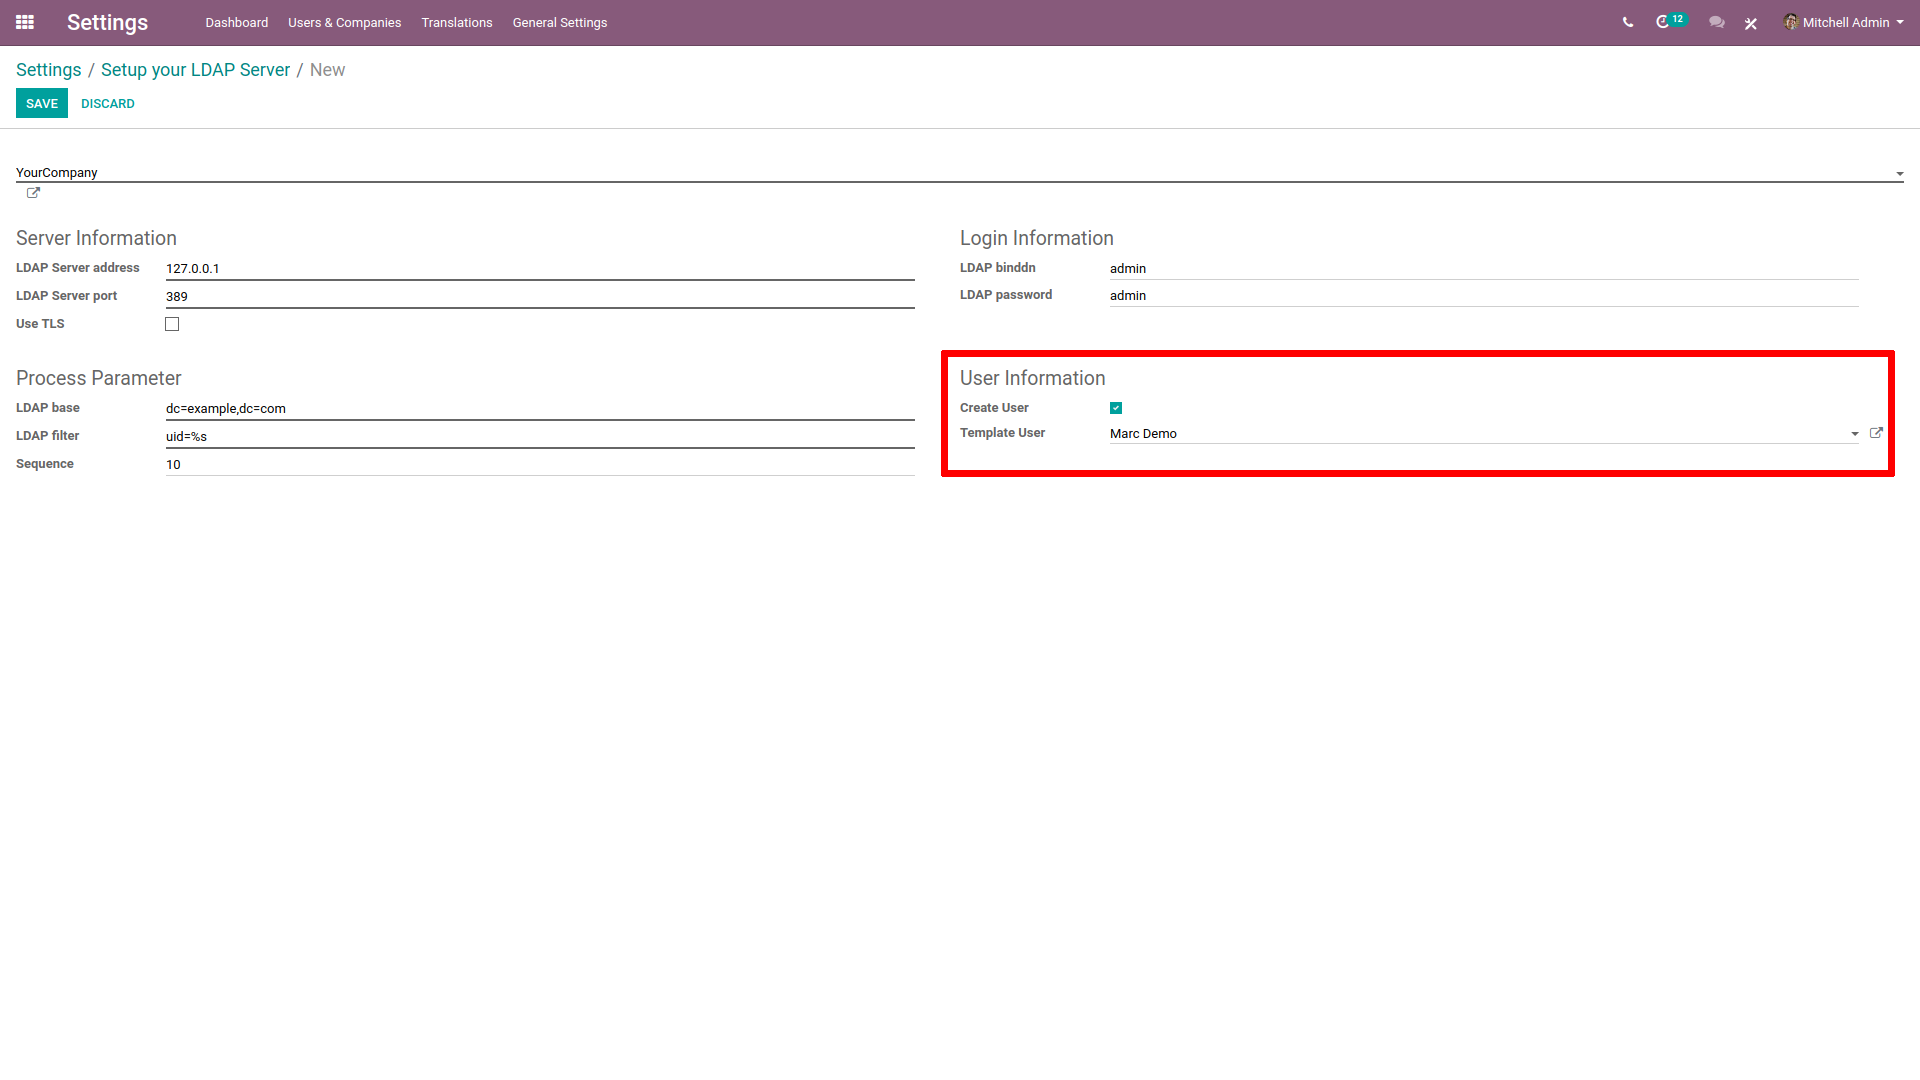Click the activity/clock icon with badge 12

coord(1667,22)
